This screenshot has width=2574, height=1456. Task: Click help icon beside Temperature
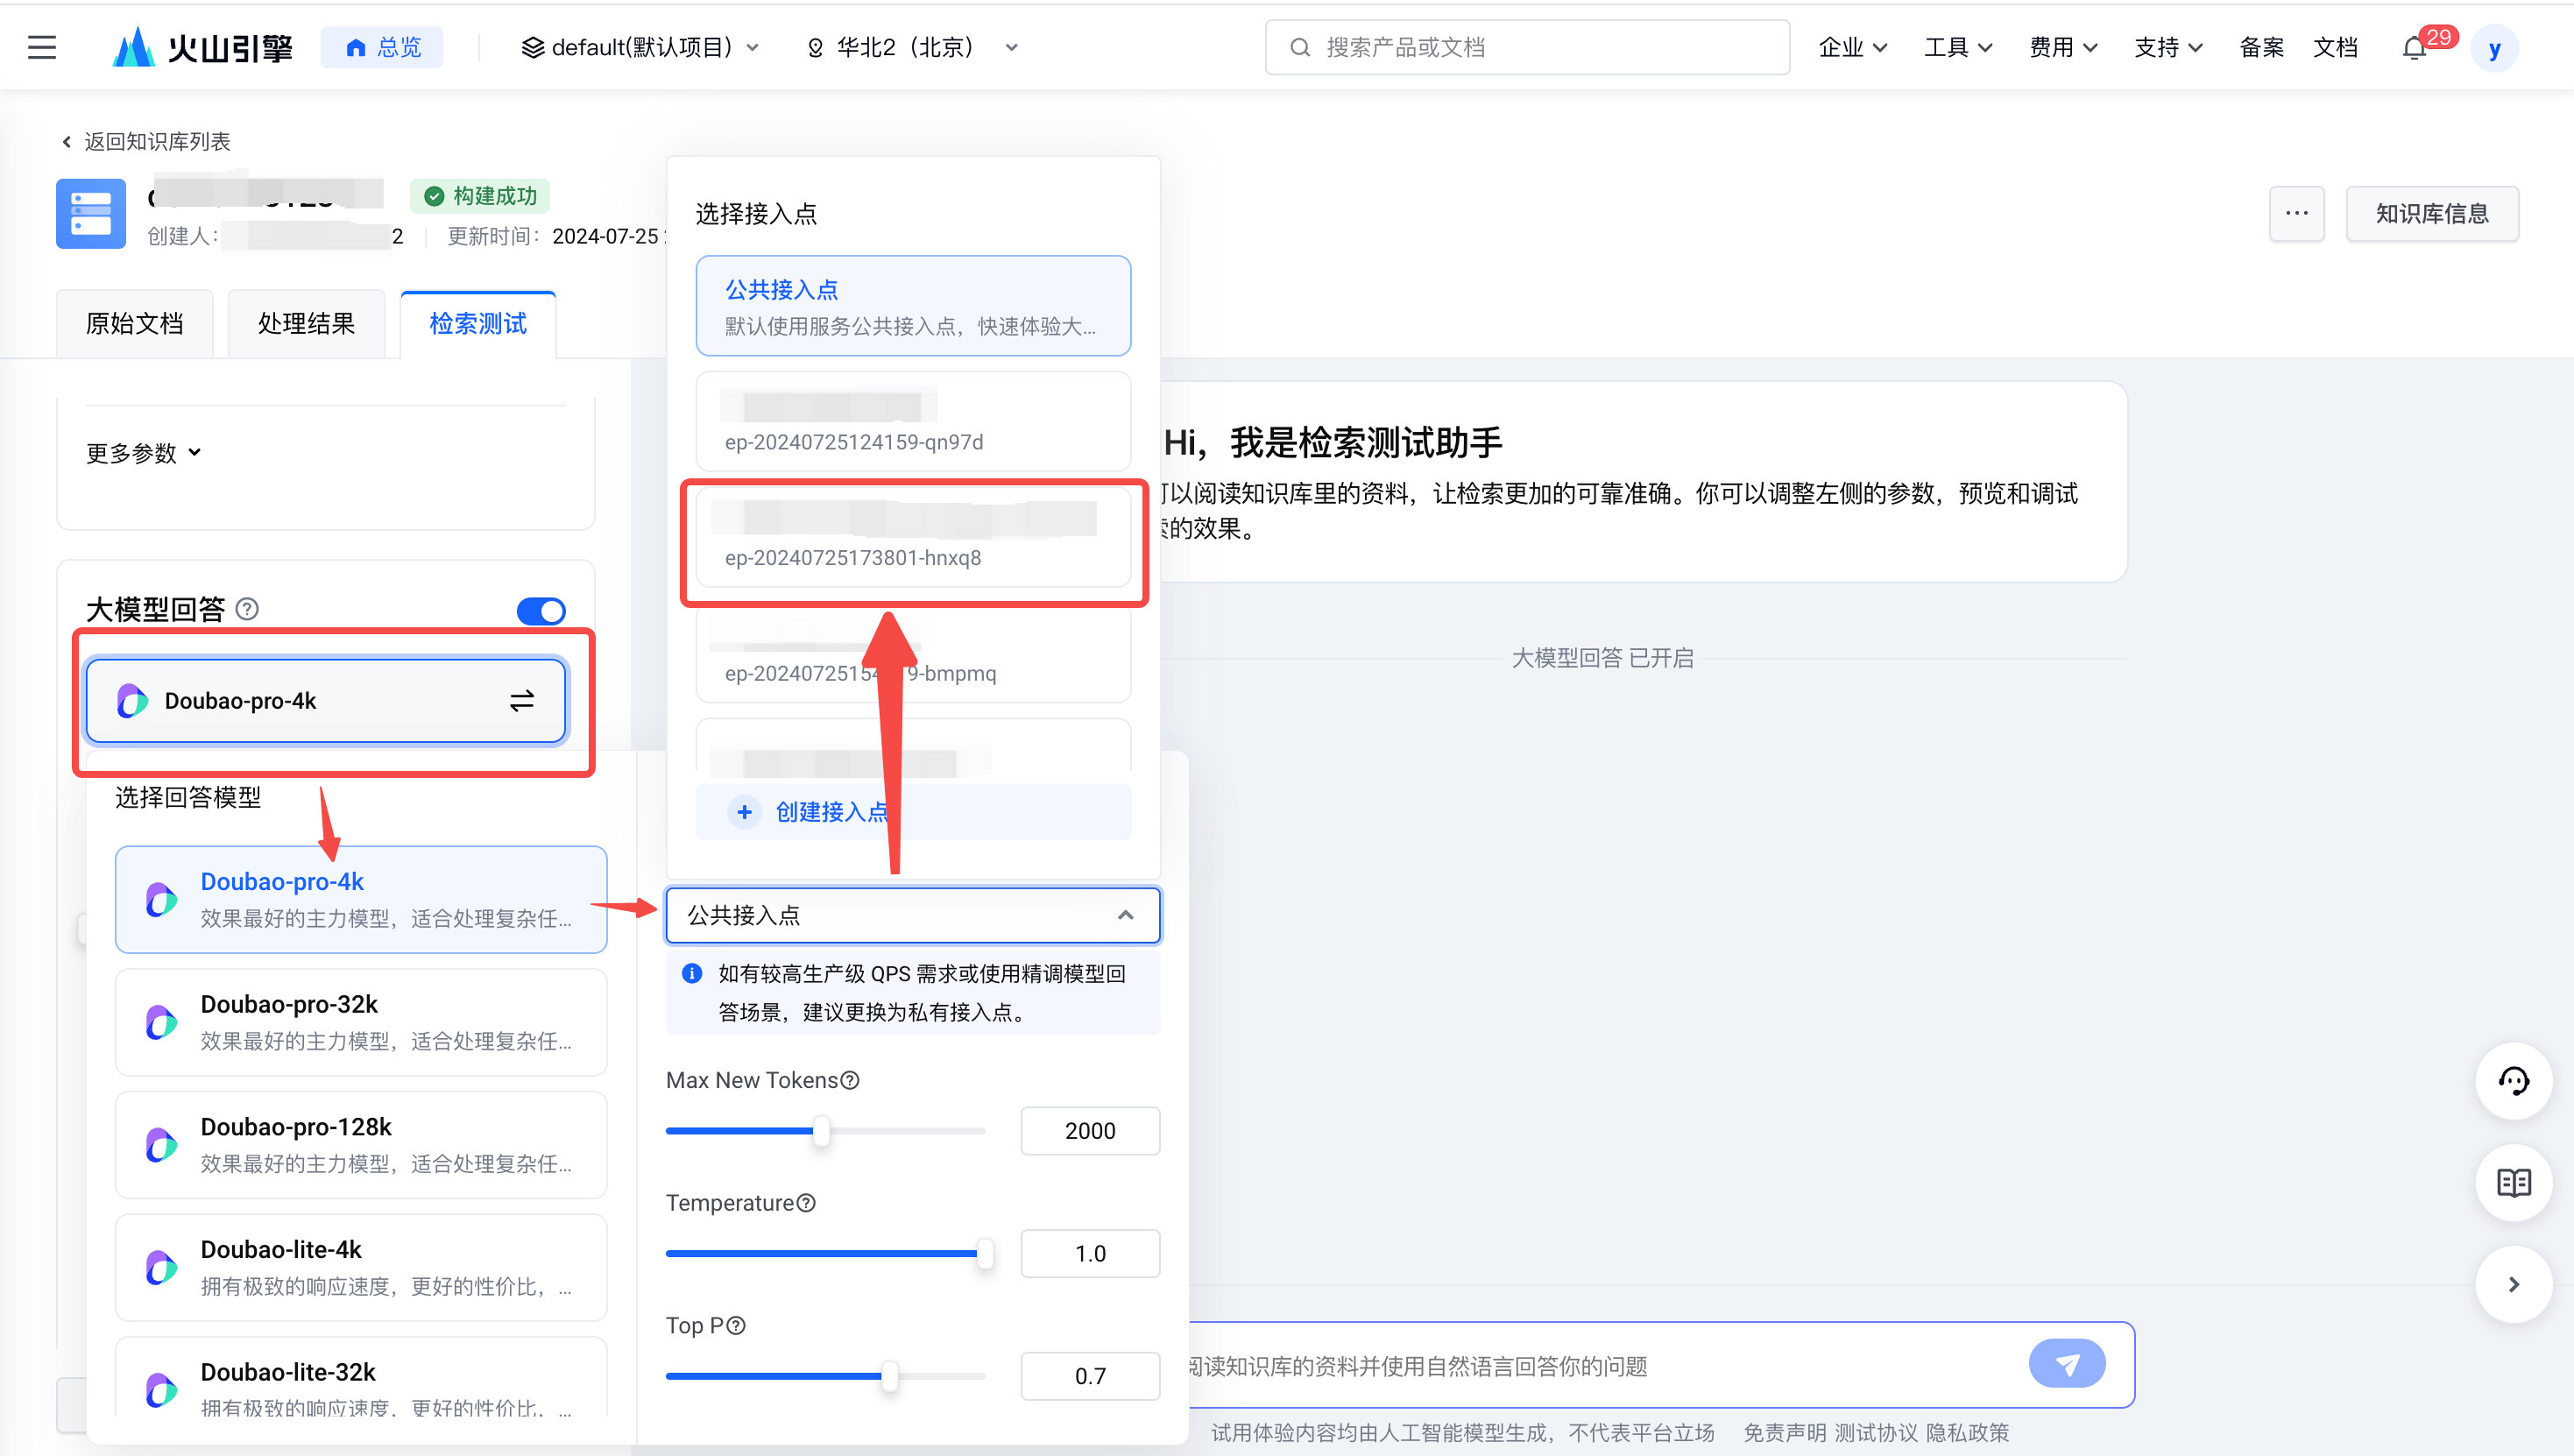pos(806,1203)
